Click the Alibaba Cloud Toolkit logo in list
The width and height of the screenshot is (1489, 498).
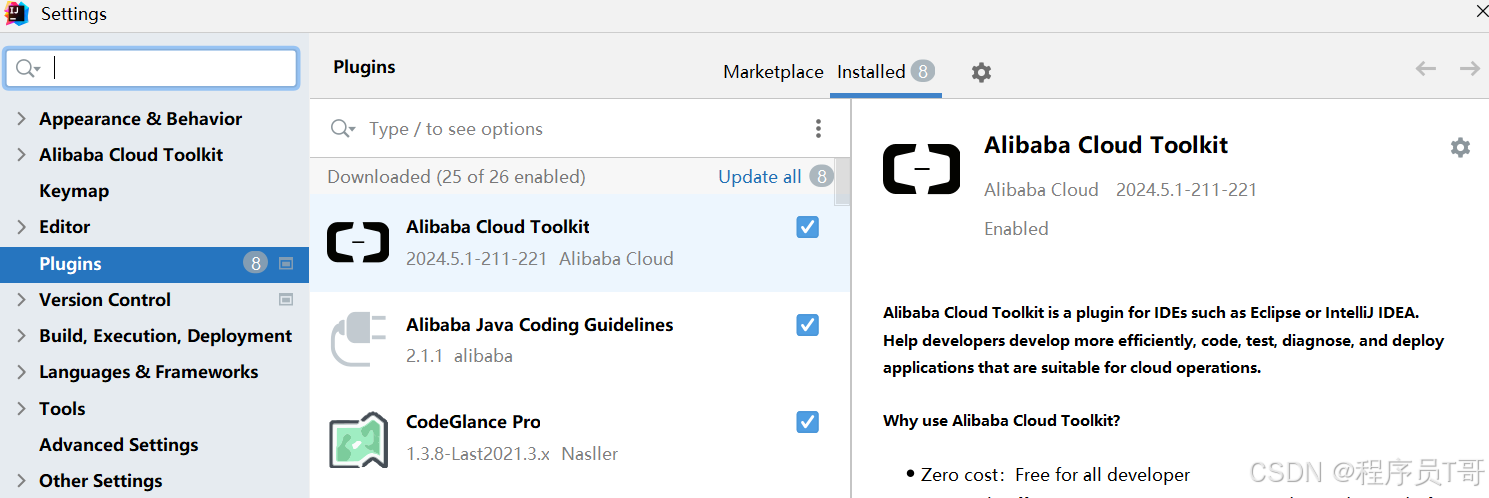click(x=358, y=243)
